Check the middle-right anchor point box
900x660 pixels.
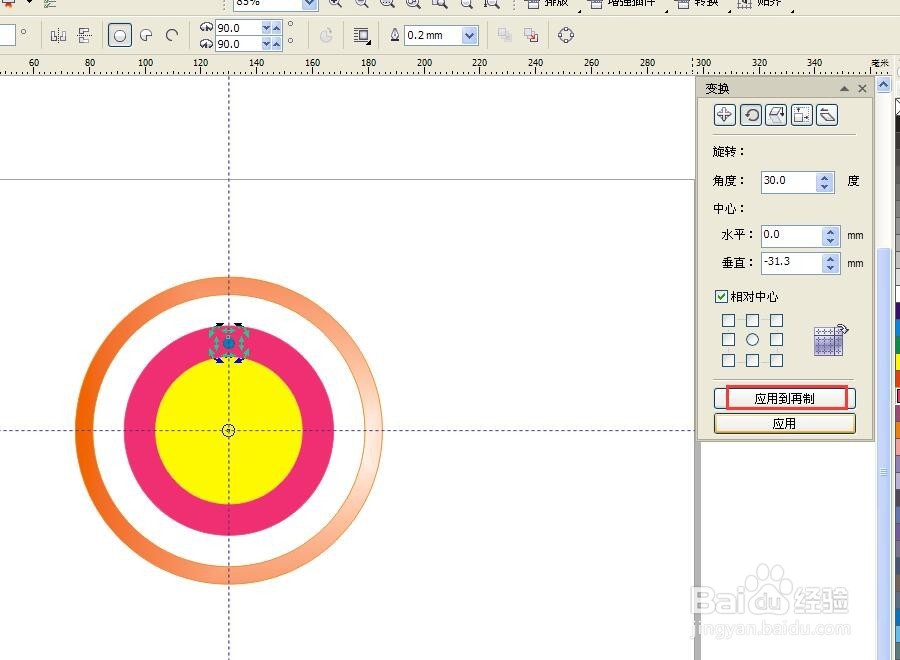pos(777,340)
